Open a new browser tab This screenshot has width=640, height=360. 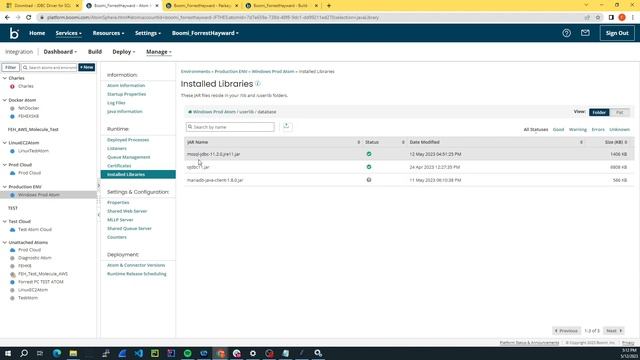coord(329,6)
